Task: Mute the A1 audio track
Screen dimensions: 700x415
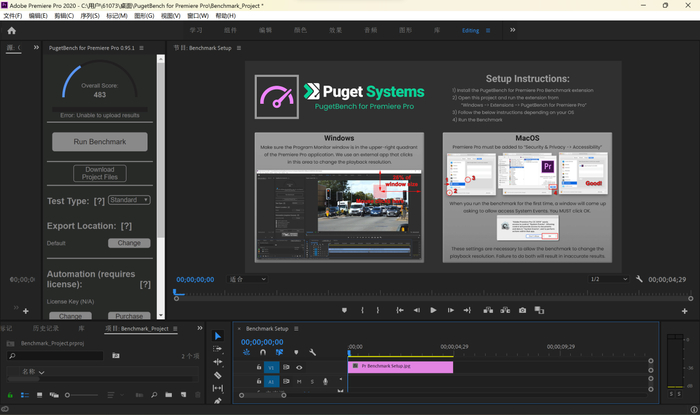Action: [x=299, y=381]
